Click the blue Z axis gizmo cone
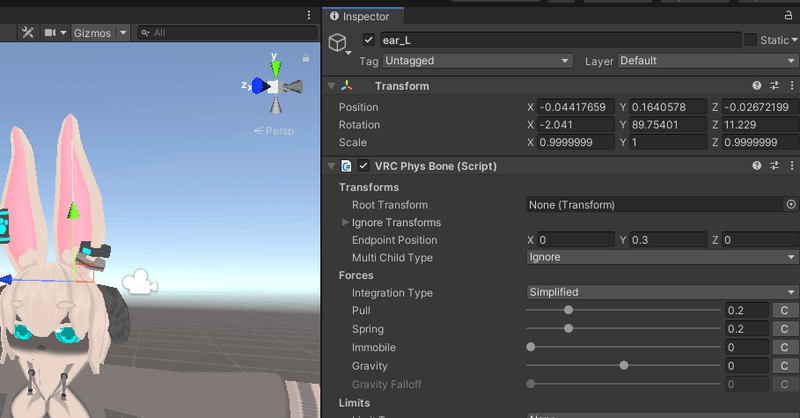Screen dimensions: 800x418 coord(260,86)
